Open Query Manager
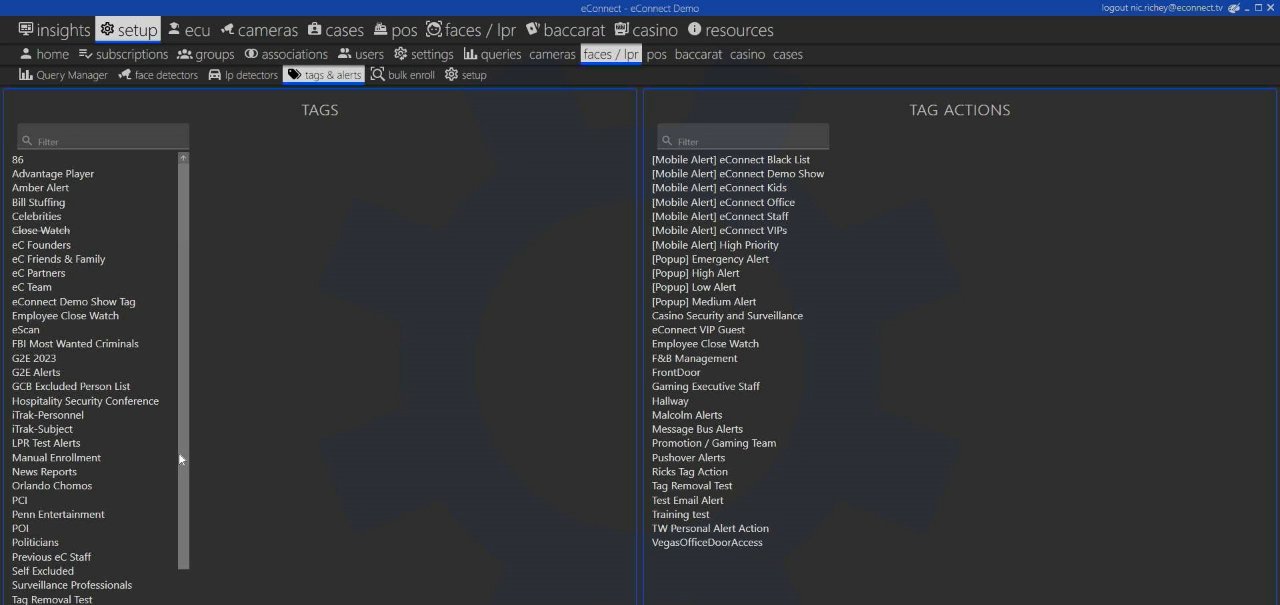The image size is (1280, 605). click(63, 75)
